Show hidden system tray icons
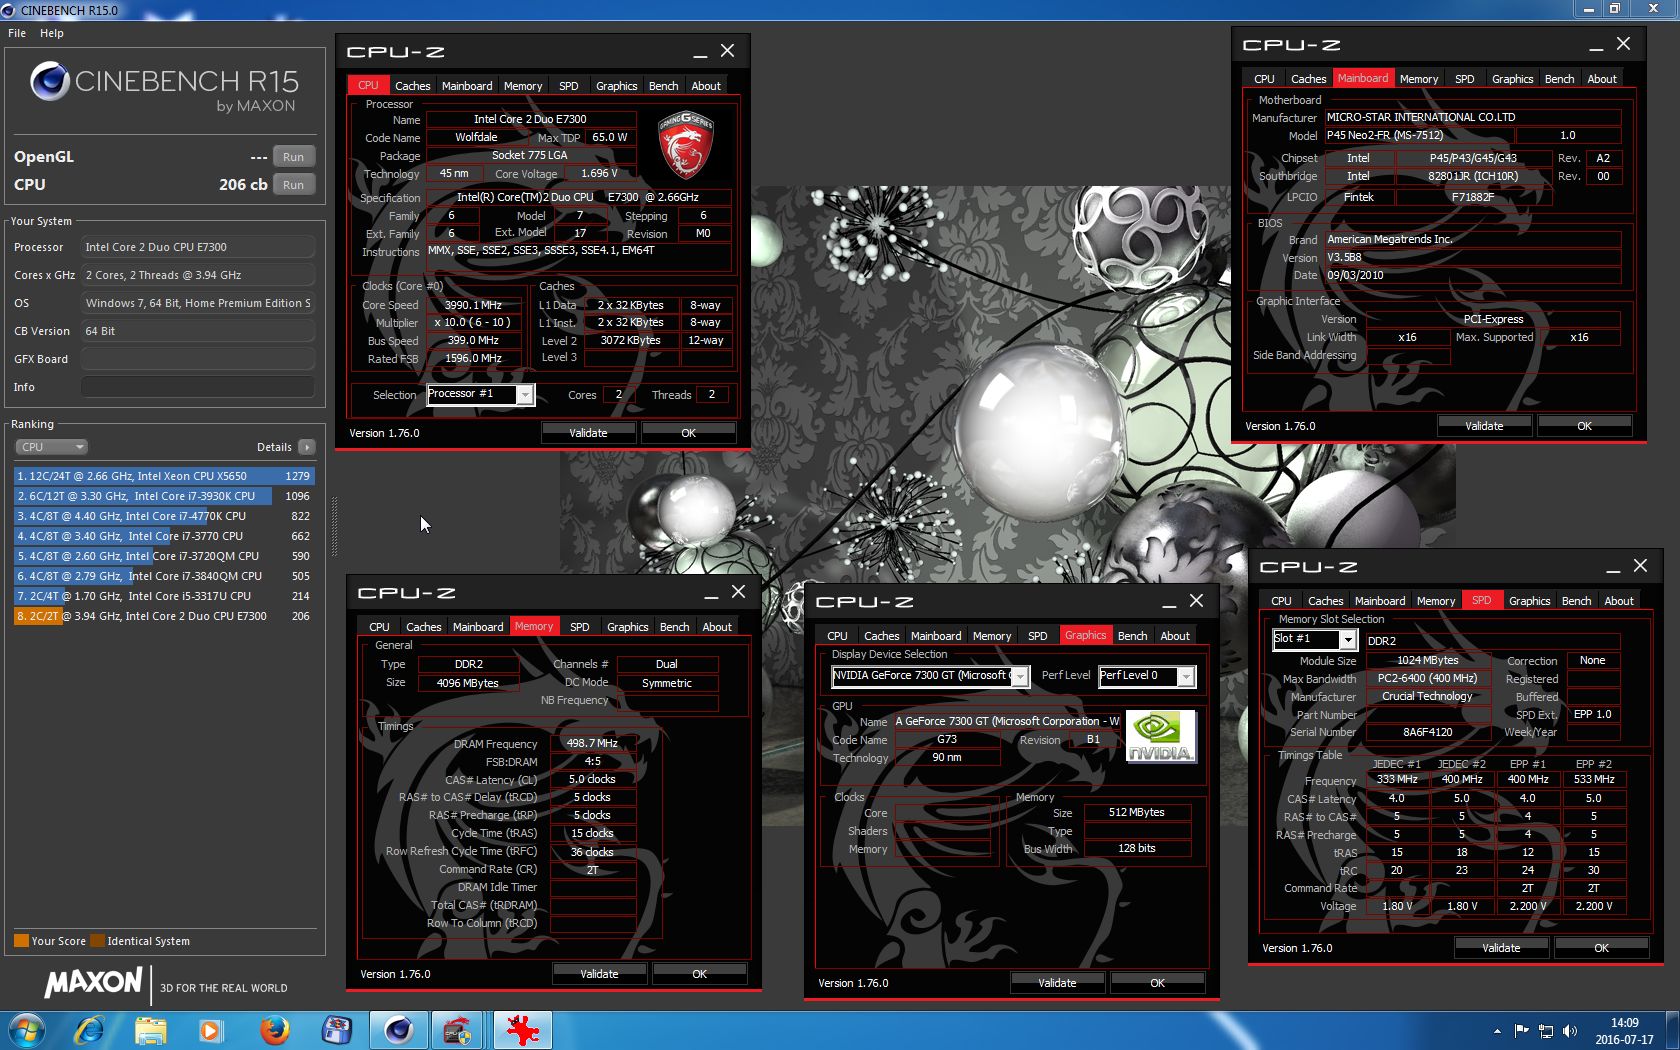Viewport: 1680px width, 1050px height. pyautogui.click(x=1497, y=1031)
